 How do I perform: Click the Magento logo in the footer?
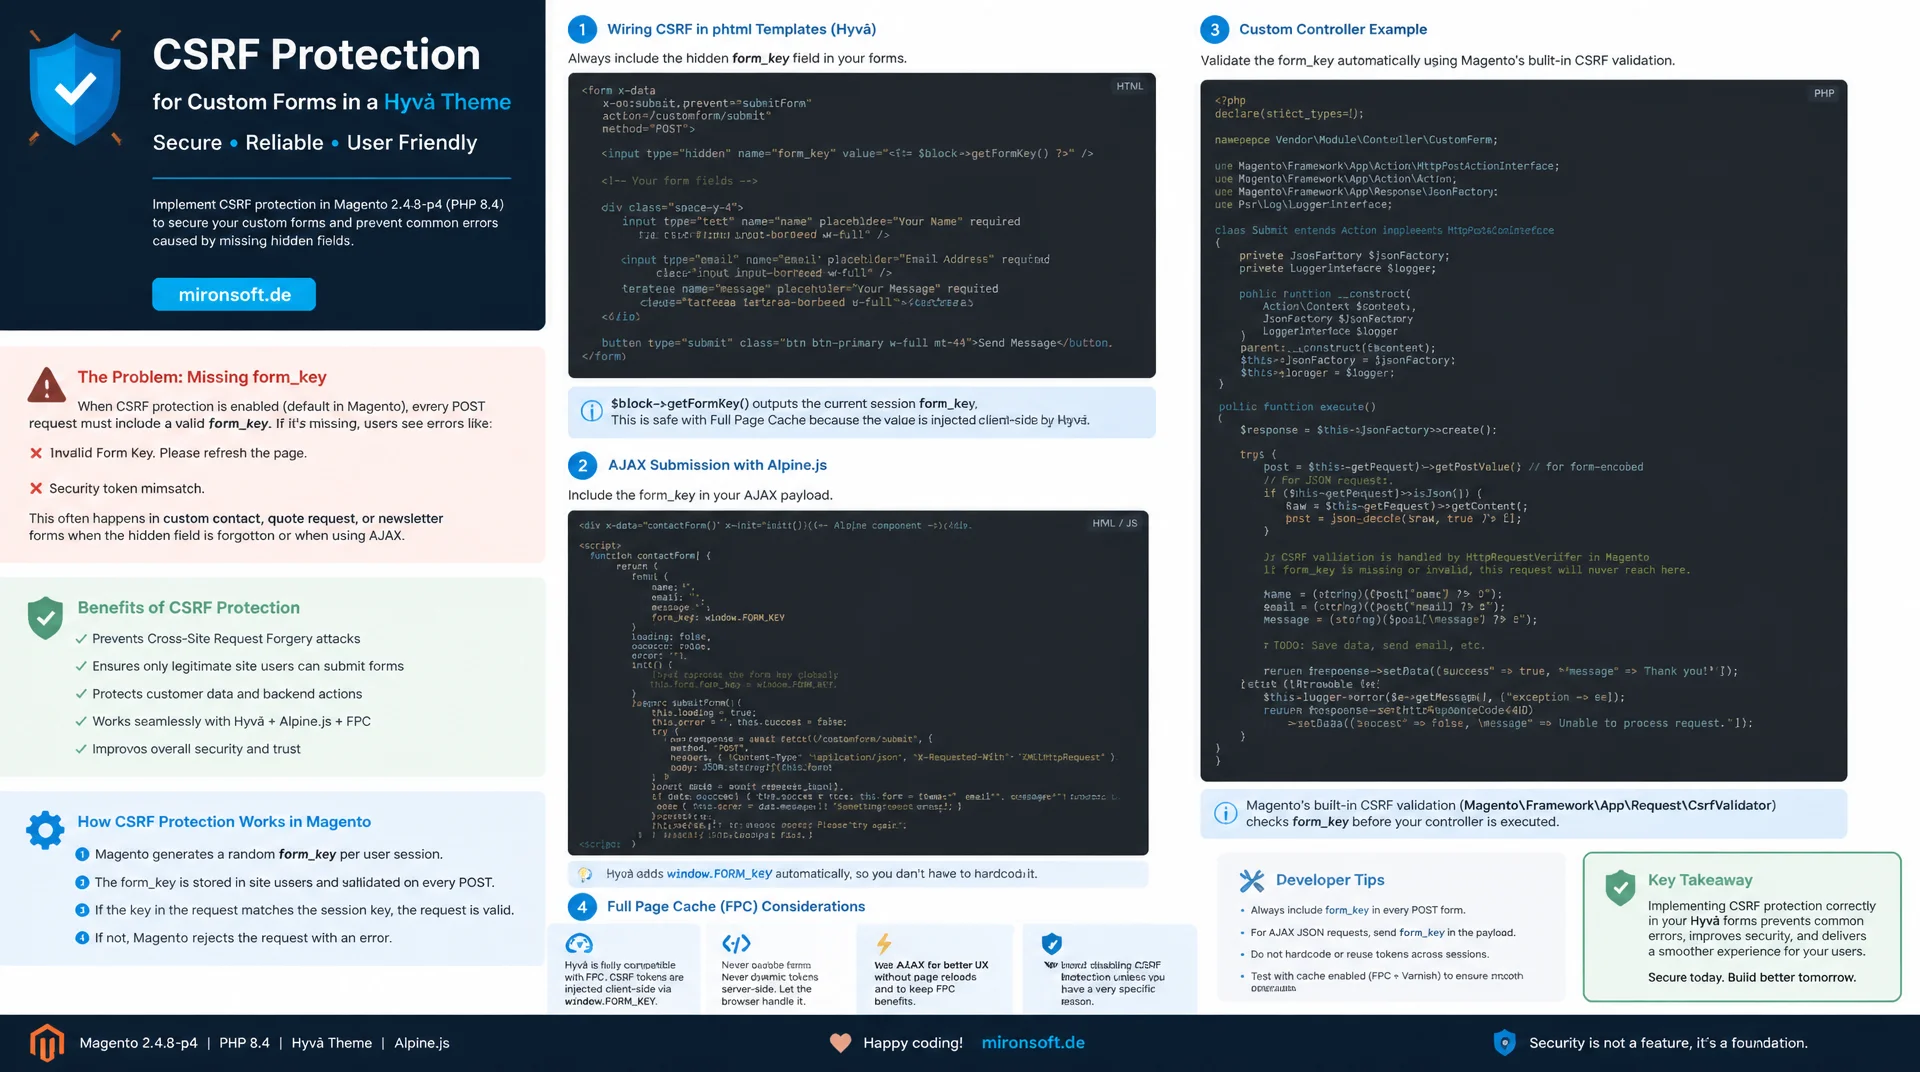47,1043
